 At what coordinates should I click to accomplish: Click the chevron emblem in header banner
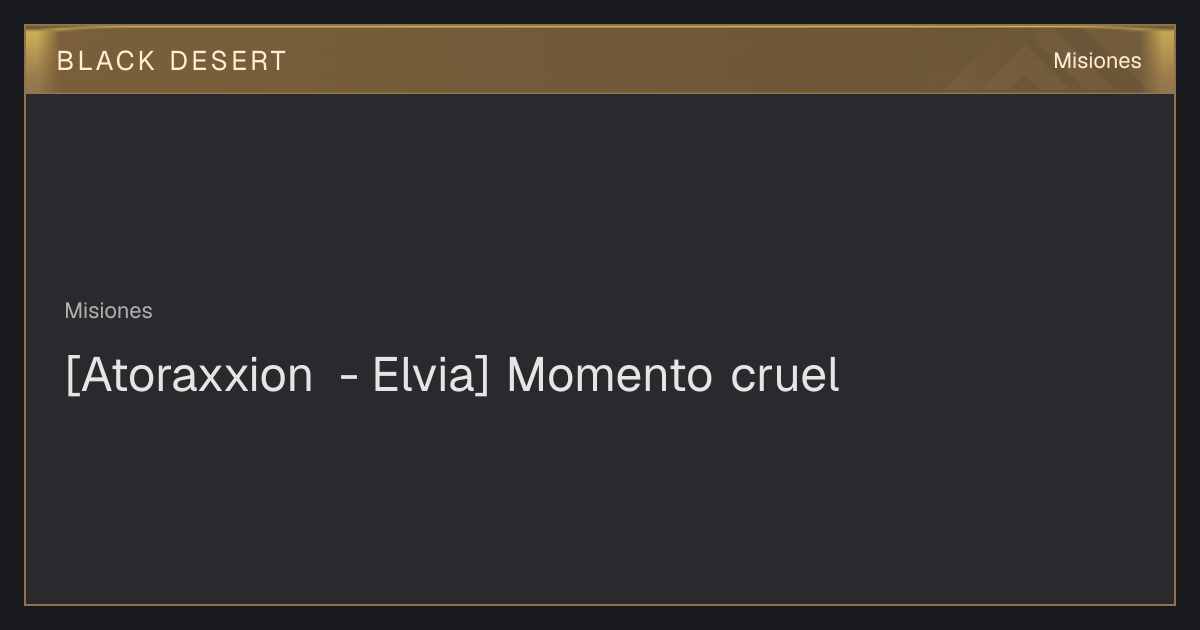1030,62
